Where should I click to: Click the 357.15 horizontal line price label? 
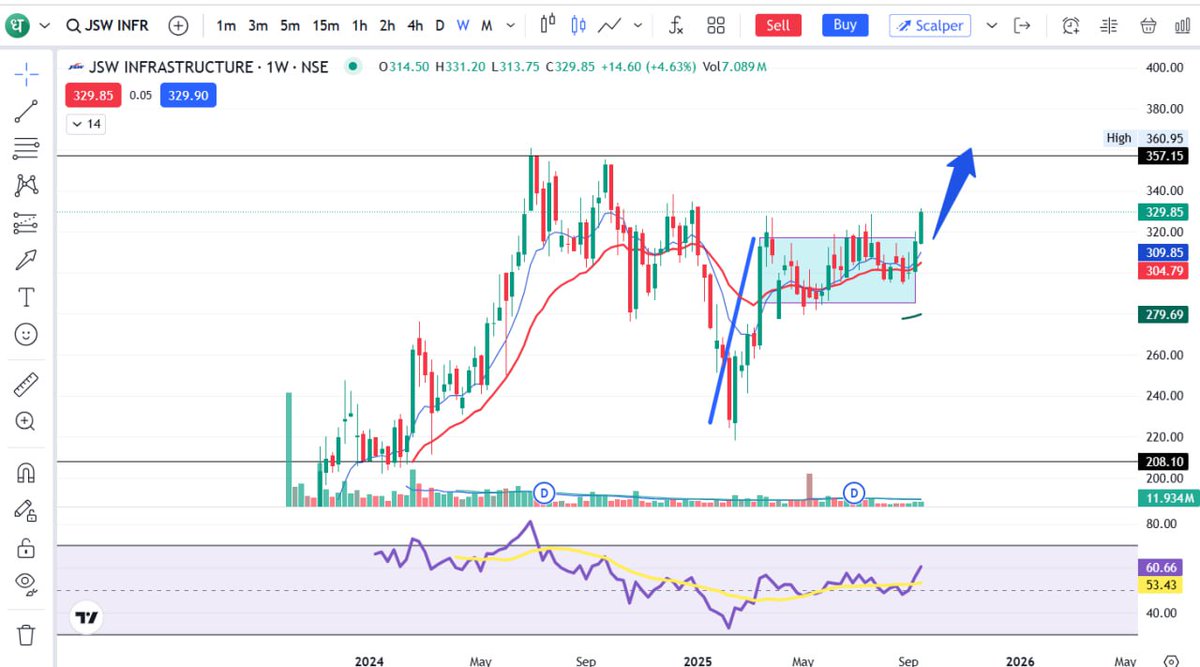coord(1164,156)
